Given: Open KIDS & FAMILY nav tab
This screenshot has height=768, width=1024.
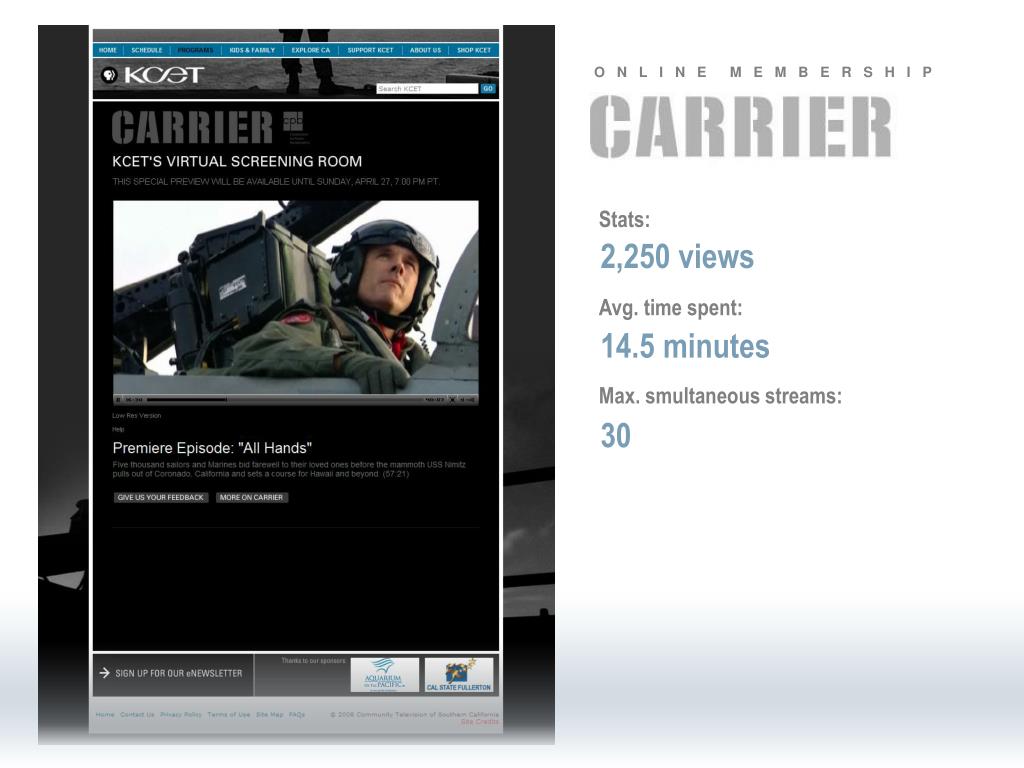Looking at the screenshot, I should [x=252, y=50].
